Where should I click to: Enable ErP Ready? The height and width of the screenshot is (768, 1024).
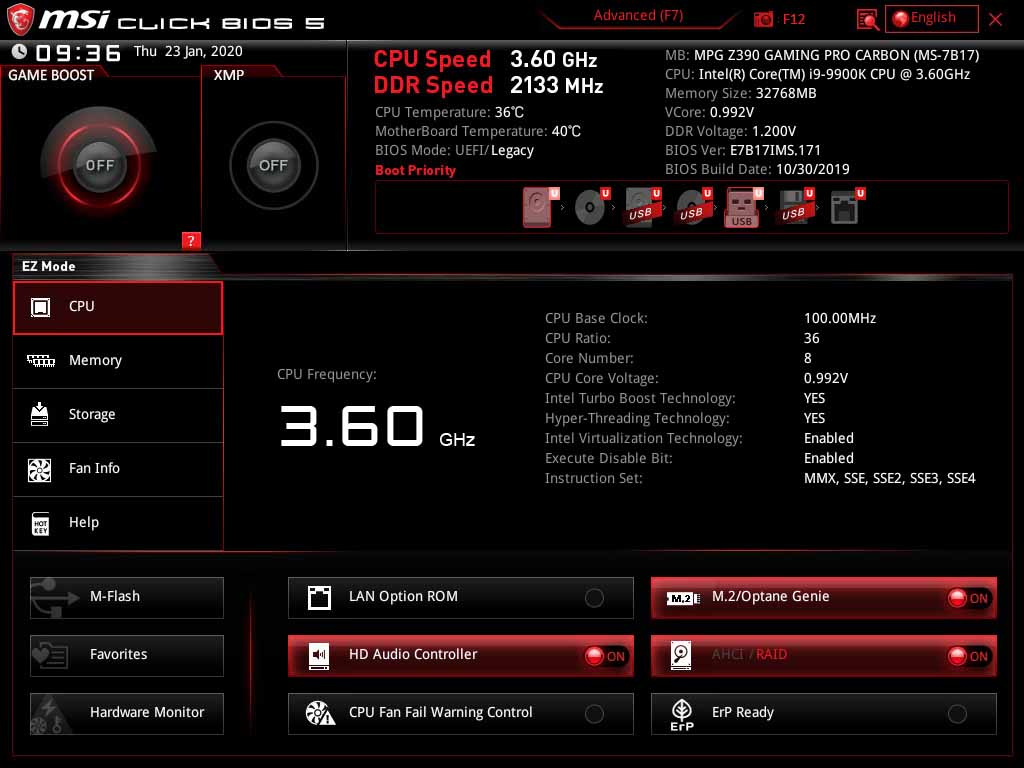pyautogui.click(x=958, y=713)
